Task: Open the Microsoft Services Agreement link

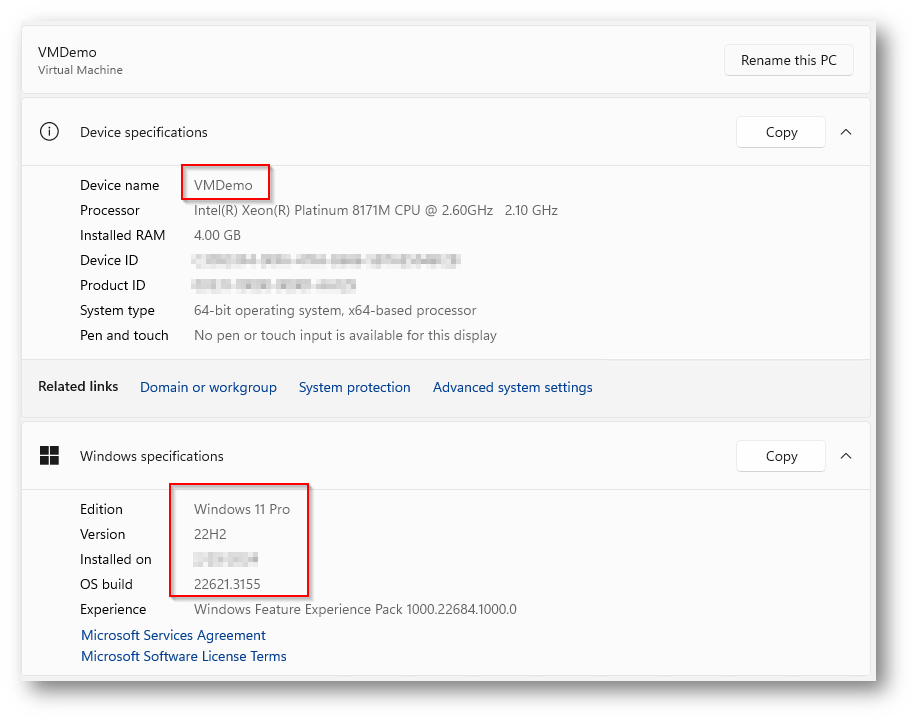Action: point(173,635)
